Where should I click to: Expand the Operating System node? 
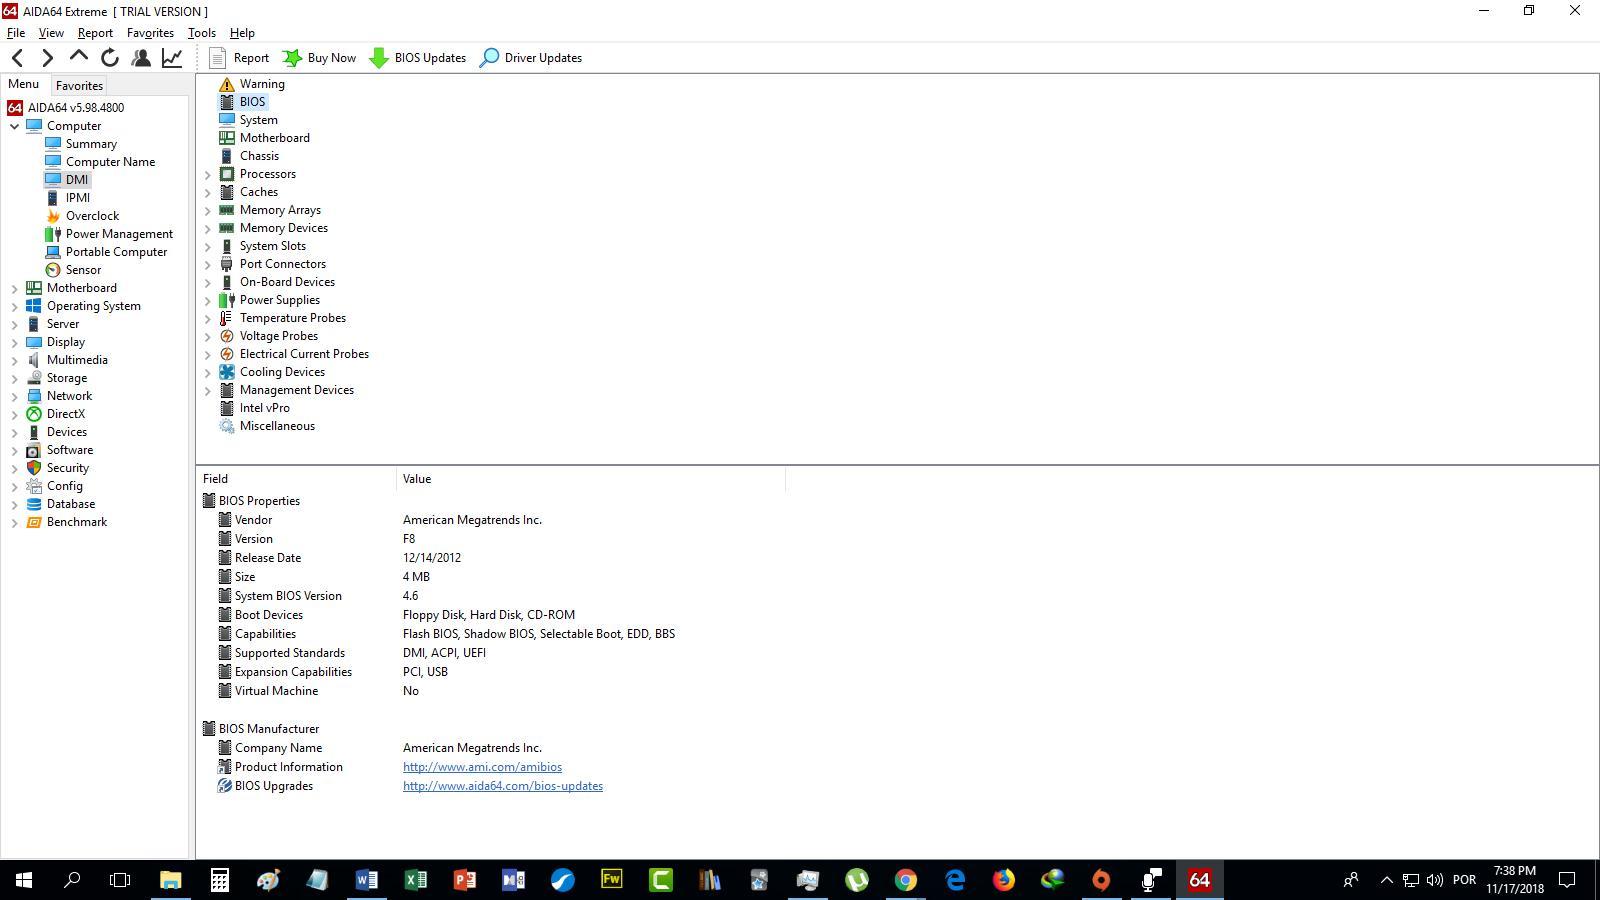pos(14,306)
